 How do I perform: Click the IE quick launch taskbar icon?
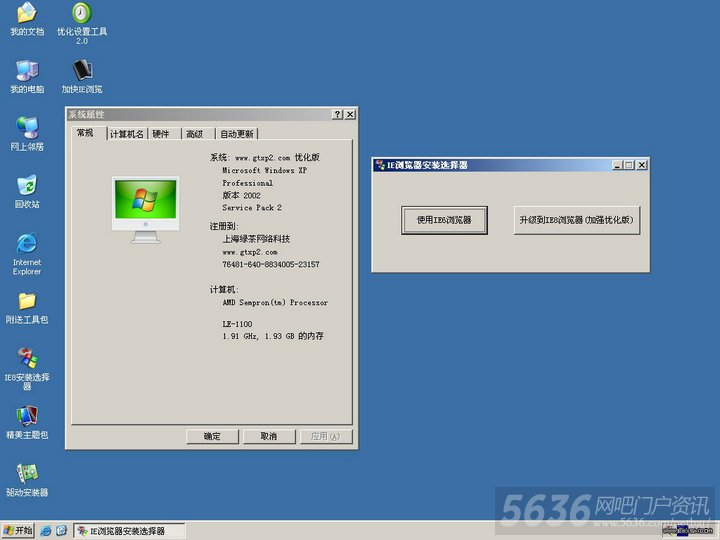pos(46,531)
